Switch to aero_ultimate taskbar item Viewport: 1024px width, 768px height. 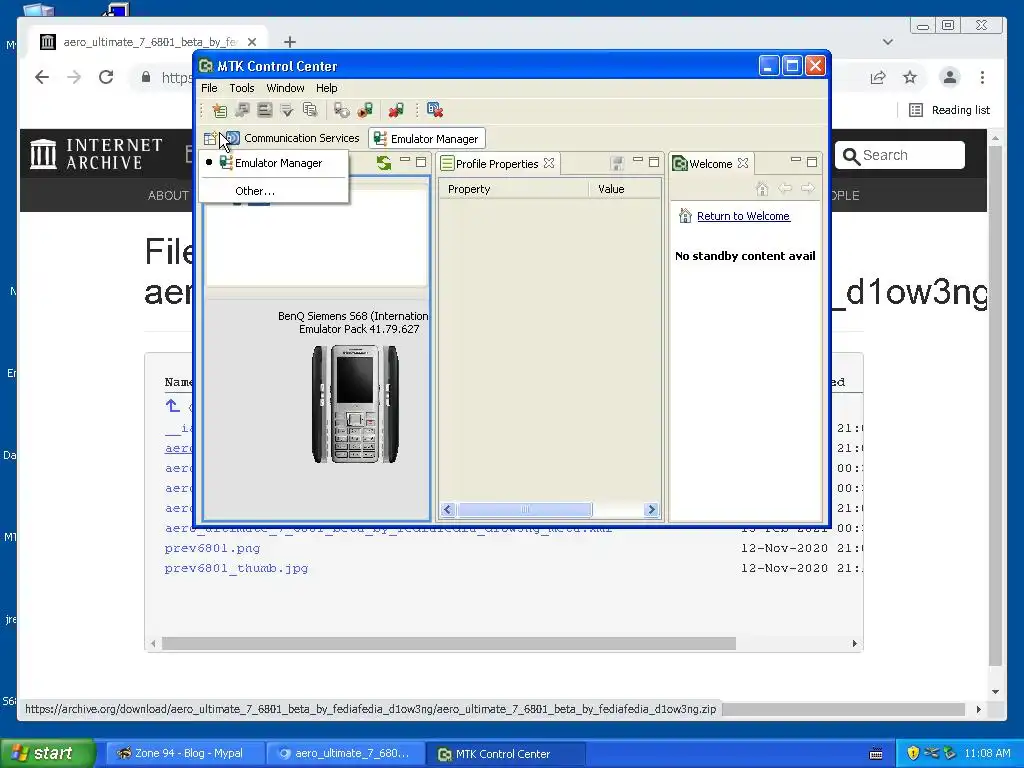(345, 754)
